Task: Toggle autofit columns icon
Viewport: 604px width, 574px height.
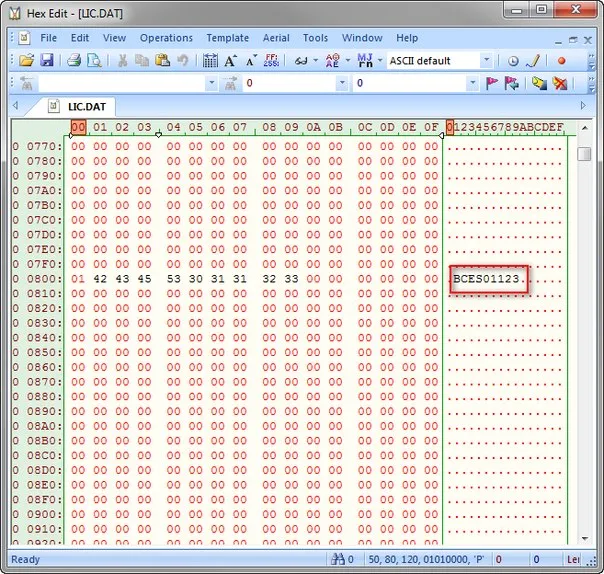Action: point(210,60)
